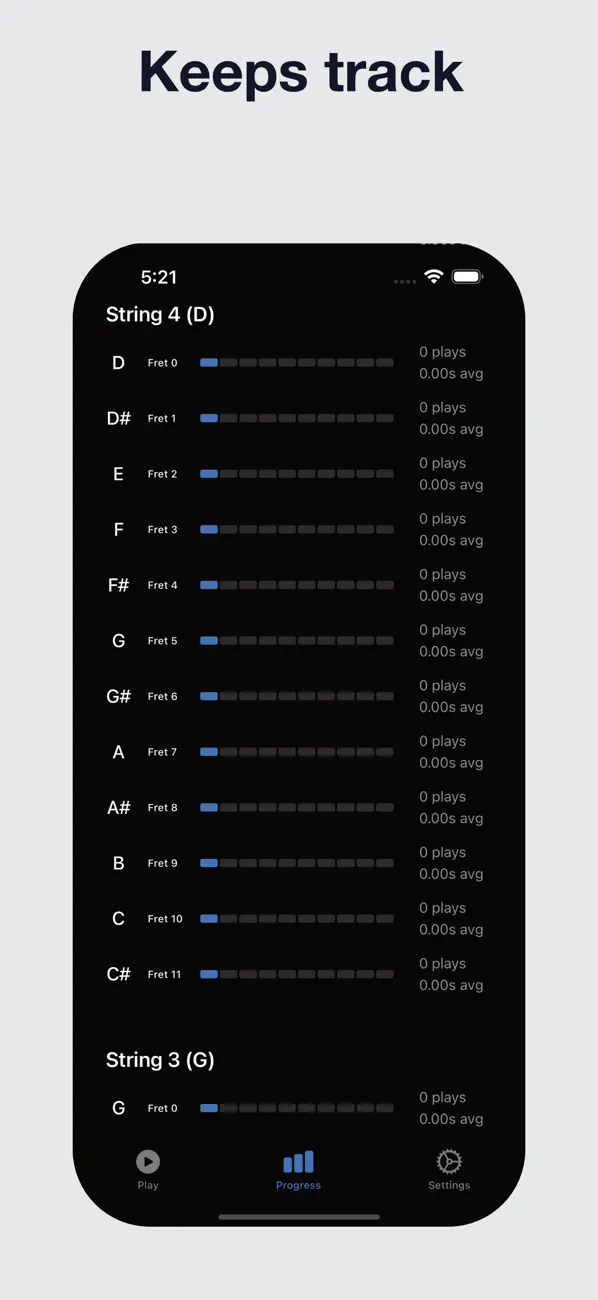Tap the progress bar for A Fret 7

297,751
